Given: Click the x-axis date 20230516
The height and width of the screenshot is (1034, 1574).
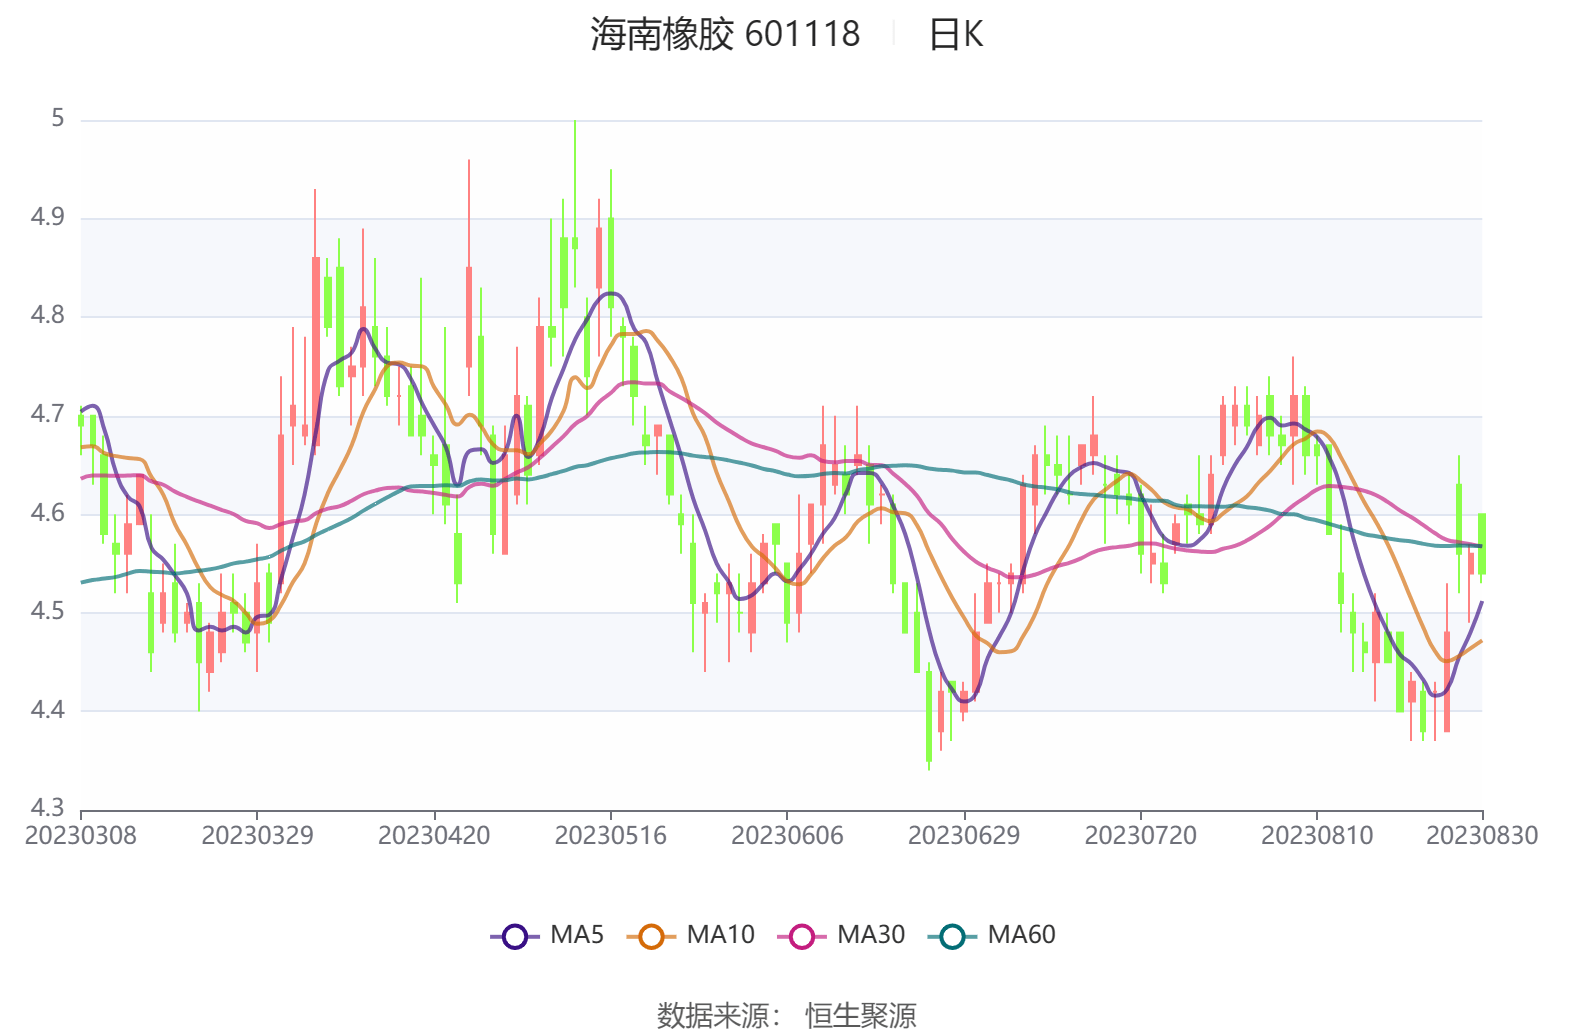Looking at the screenshot, I should click(611, 836).
